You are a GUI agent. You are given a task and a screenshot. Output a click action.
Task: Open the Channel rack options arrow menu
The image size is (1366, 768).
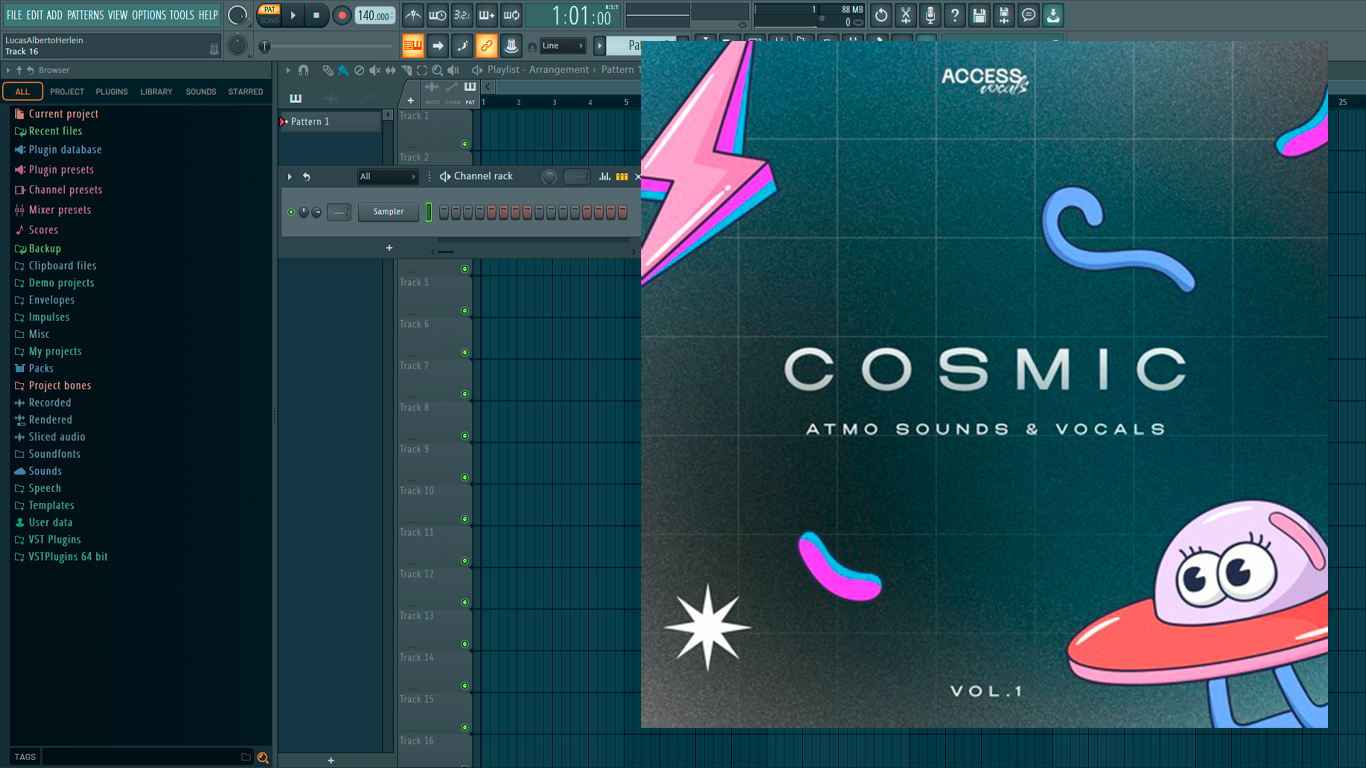290,176
